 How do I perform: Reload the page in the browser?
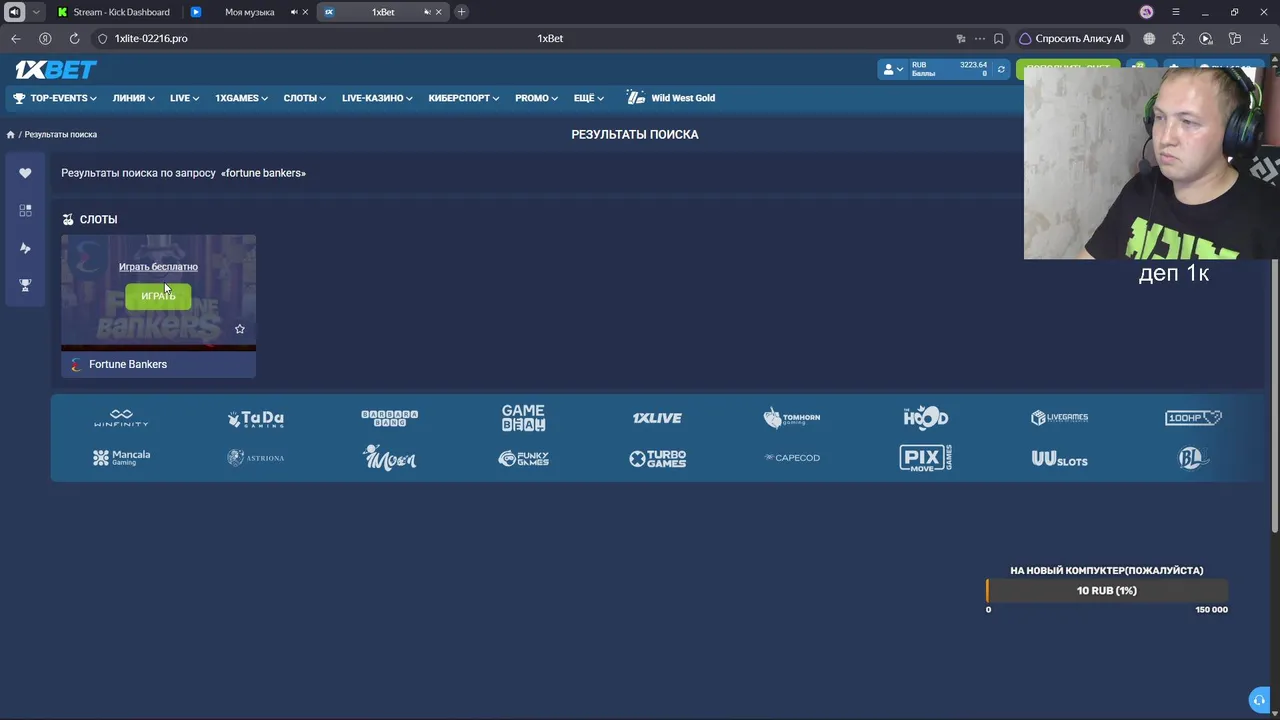coord(74,38)
